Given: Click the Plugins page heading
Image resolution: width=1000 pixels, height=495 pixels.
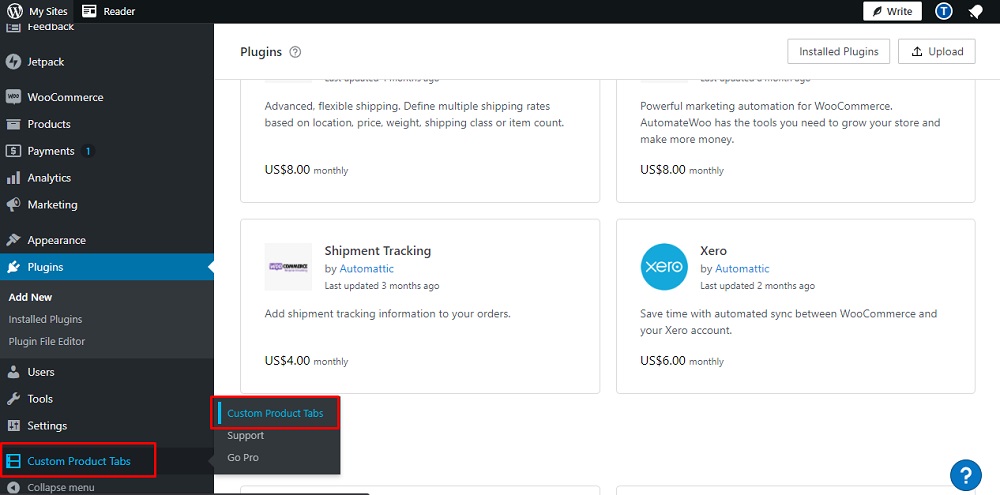Looking at the screenshot, I should click(261, 52).
